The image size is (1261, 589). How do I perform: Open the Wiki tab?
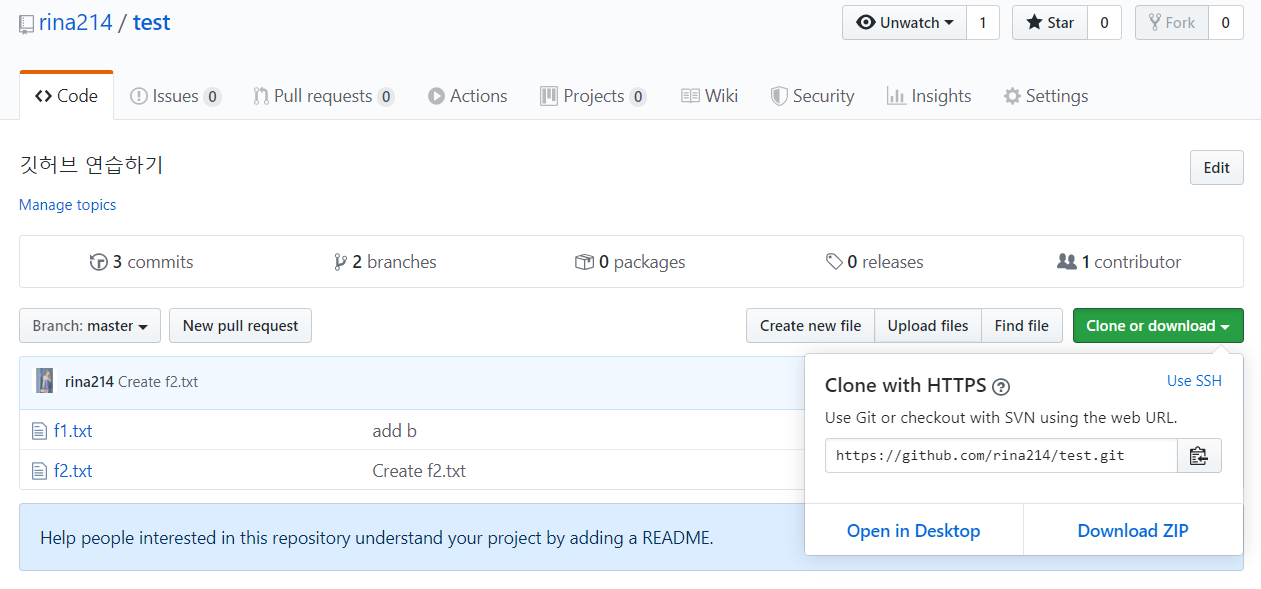click(710, 96)
